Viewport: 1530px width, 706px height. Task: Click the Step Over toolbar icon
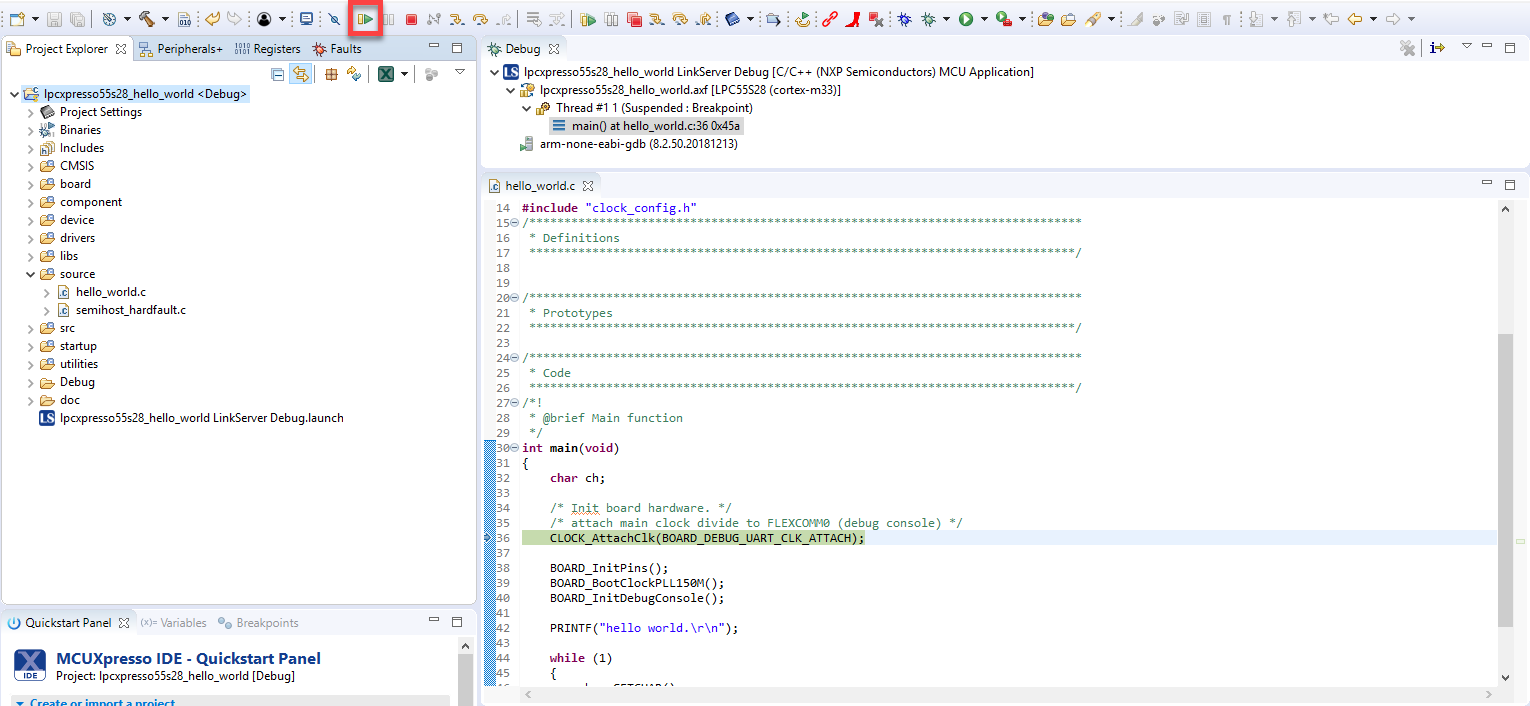click(480, 19)
